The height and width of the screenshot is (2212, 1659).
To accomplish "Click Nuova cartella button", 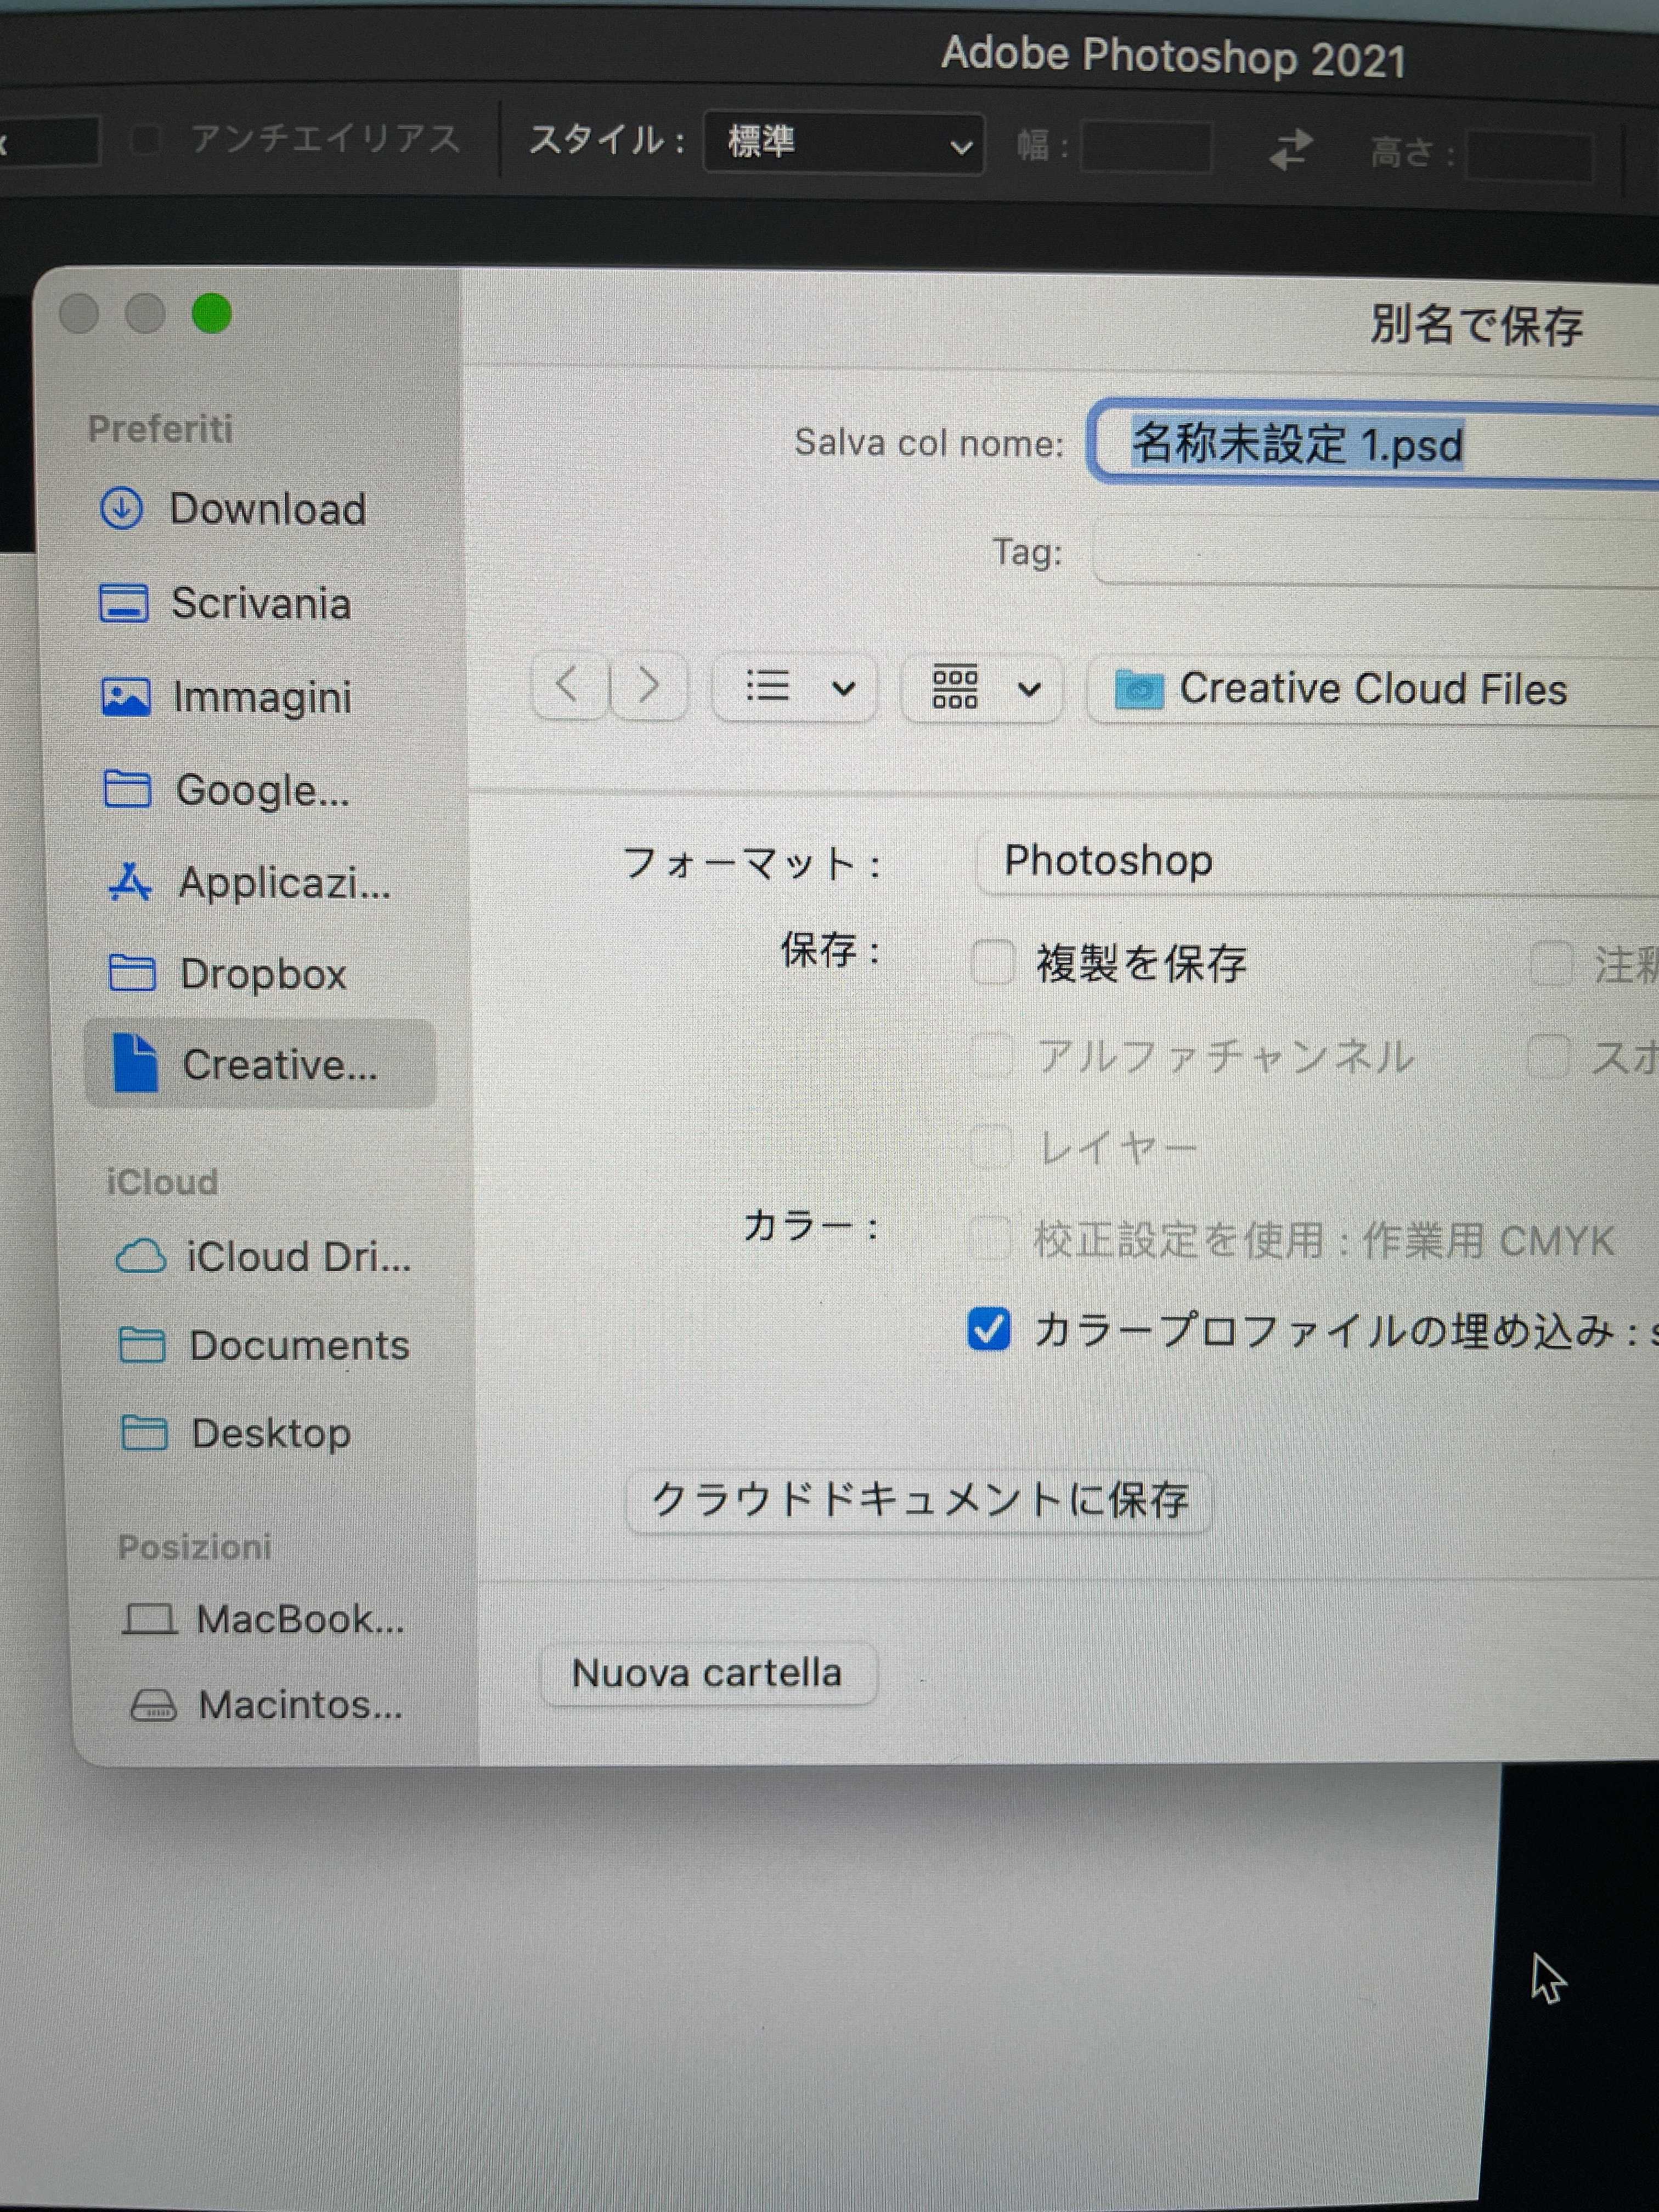I will (x=707, y=1673).
